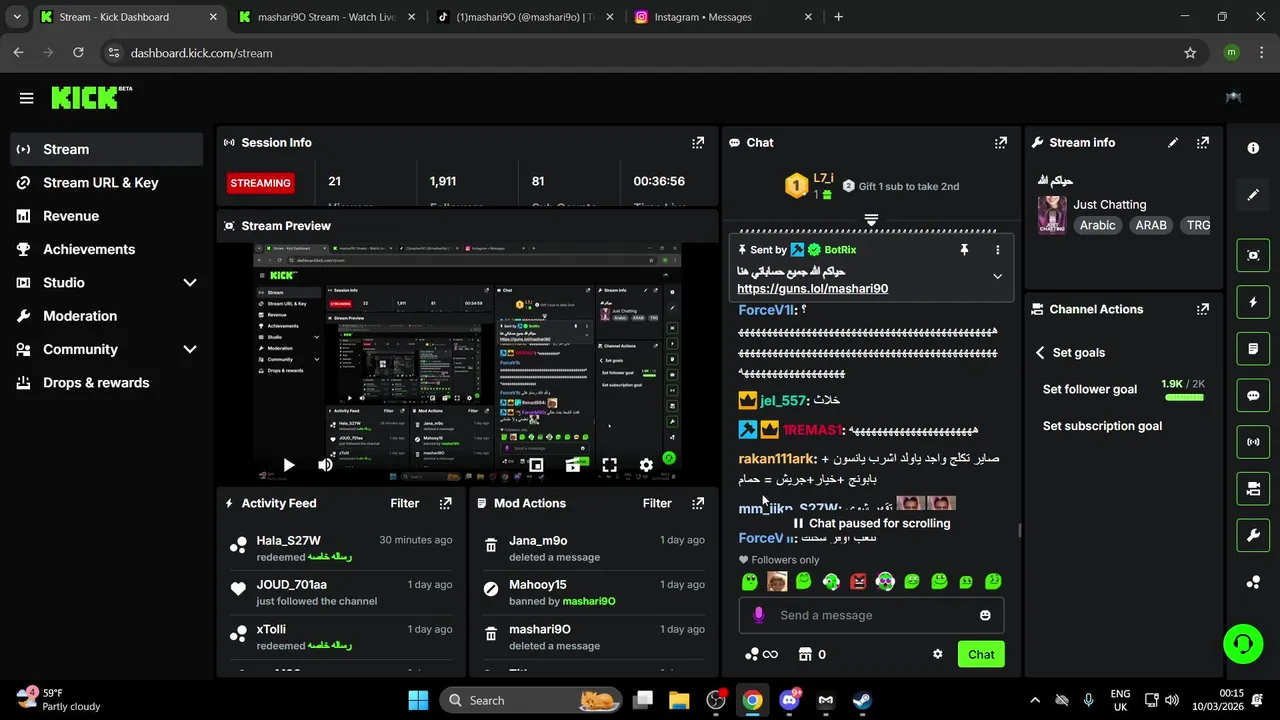Click the lightning bolt icon in the right rail
This screenshot has width=1280, height=720.
click(1253, 302)
